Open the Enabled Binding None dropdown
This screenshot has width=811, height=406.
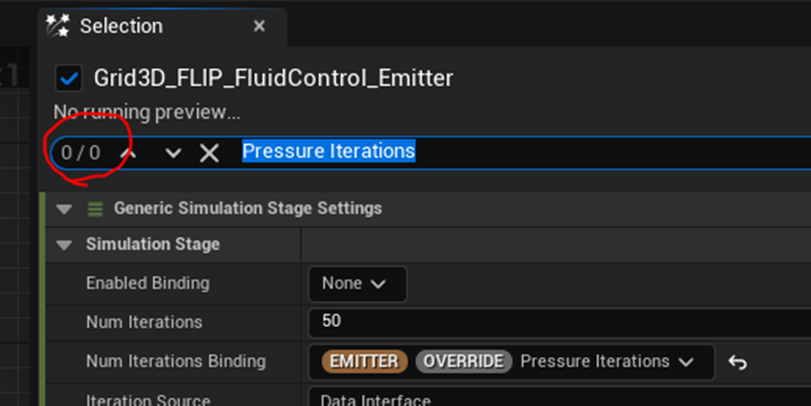tap(356, 284)
